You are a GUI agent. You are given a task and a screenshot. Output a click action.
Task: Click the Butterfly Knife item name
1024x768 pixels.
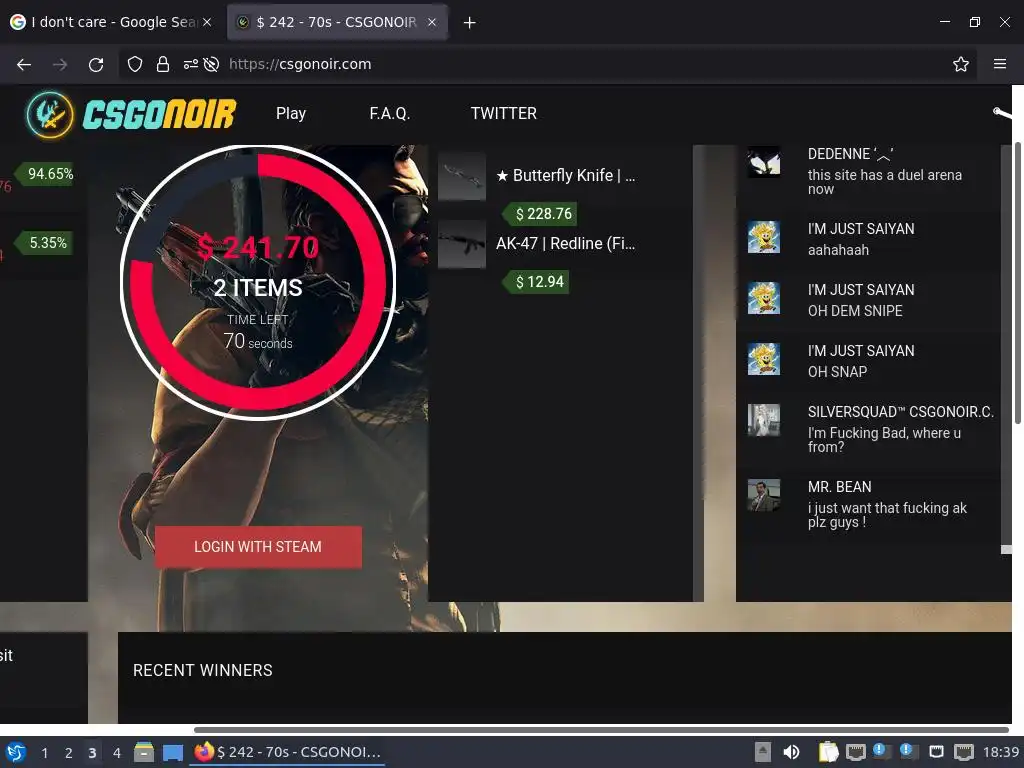pyautogui.click(x=566, y=175)
